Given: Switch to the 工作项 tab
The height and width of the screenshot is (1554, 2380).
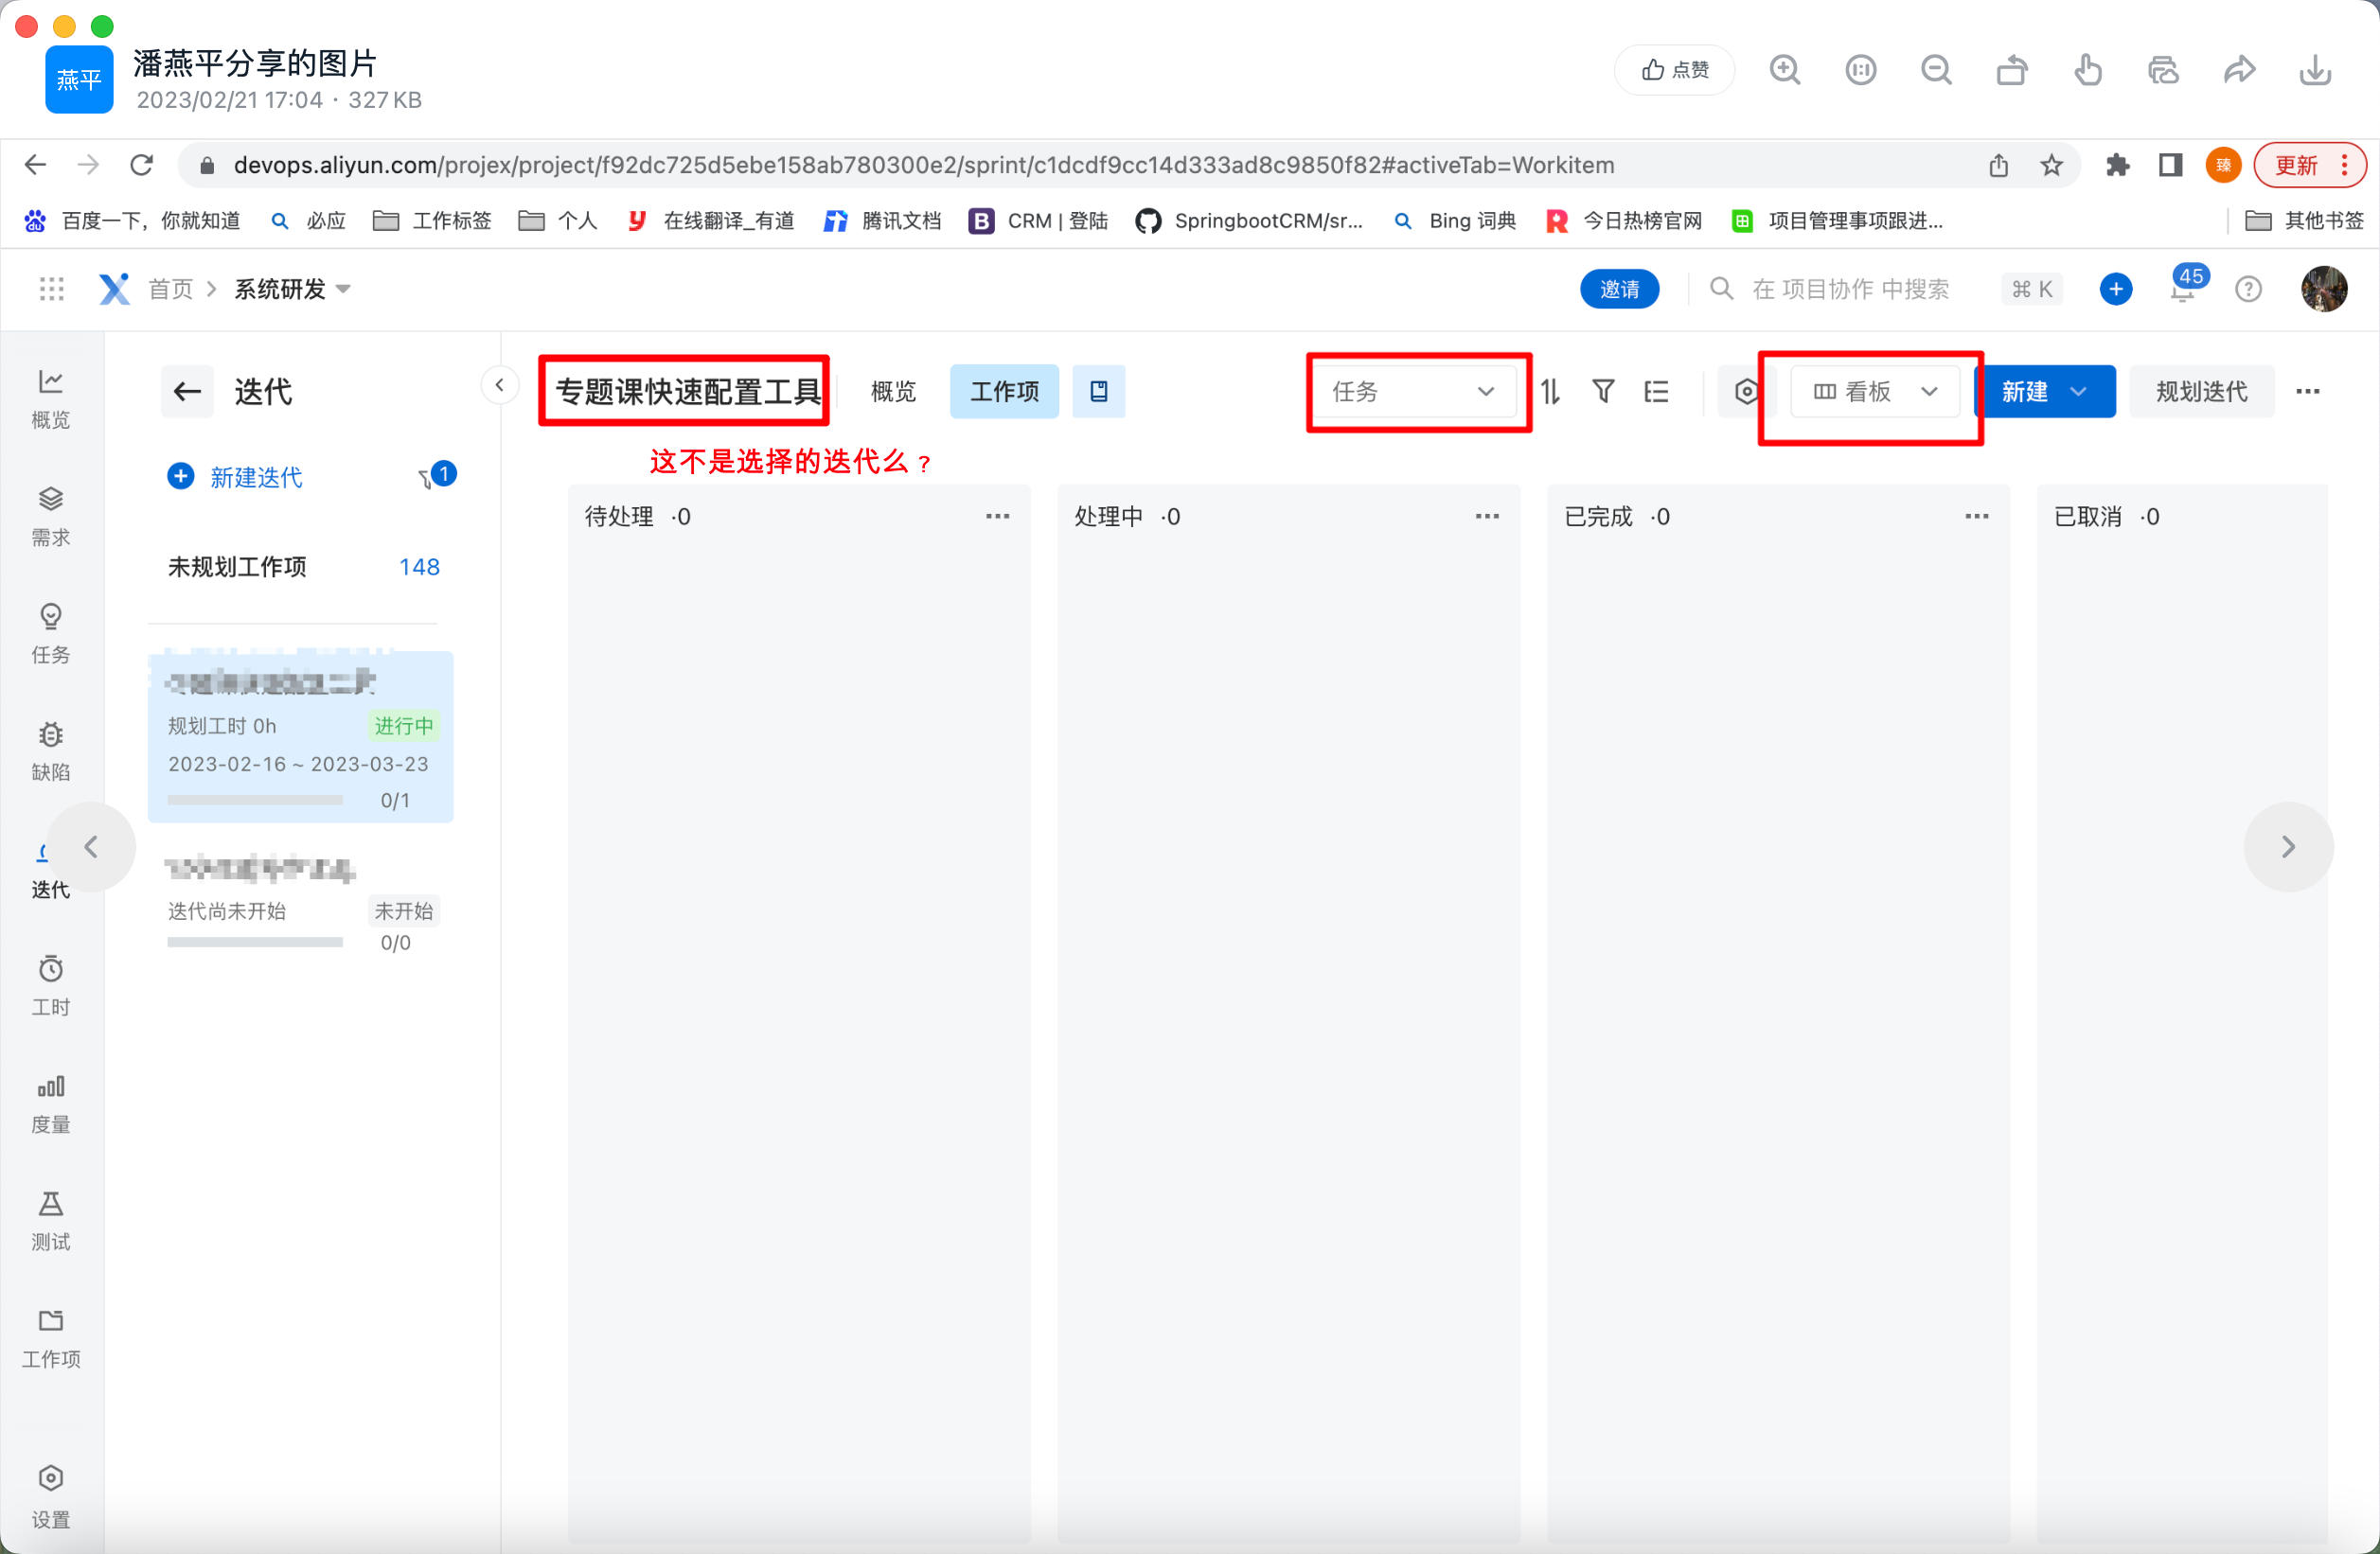Looking at the screenshot, I should (x=1004, y=391).
